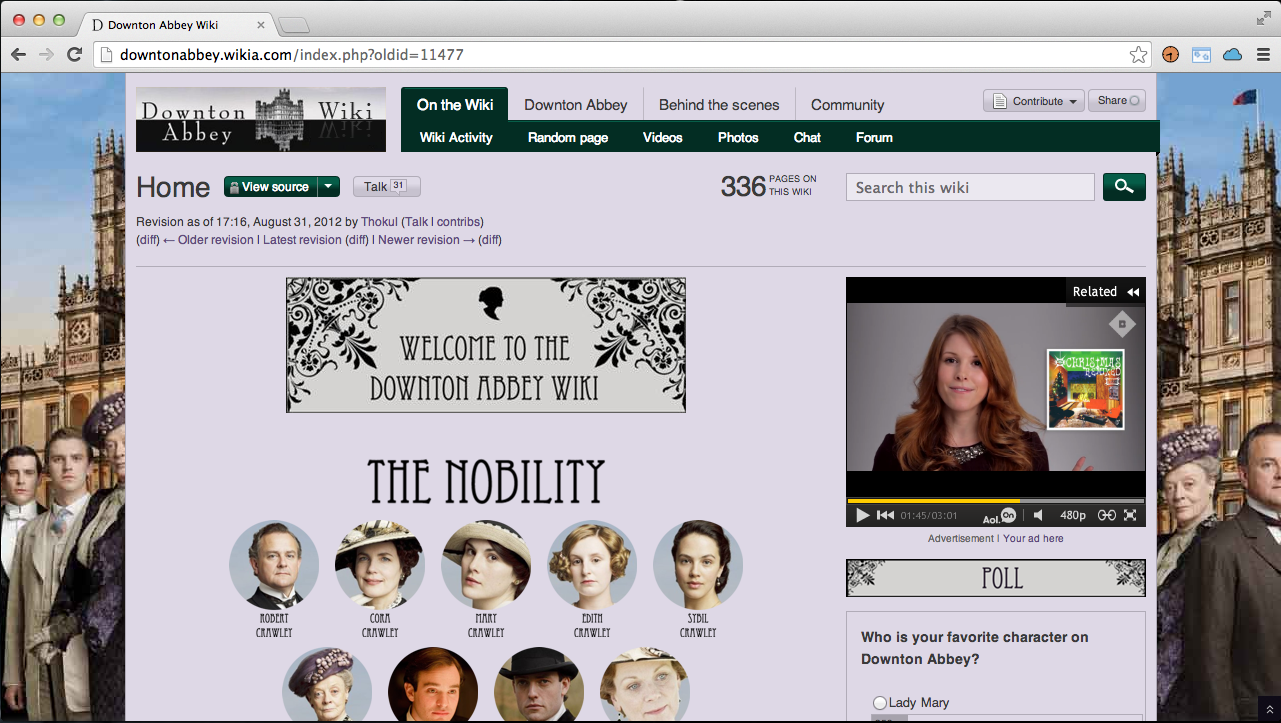
Task: Click the new tab button
Action: (x=293, y=25)
